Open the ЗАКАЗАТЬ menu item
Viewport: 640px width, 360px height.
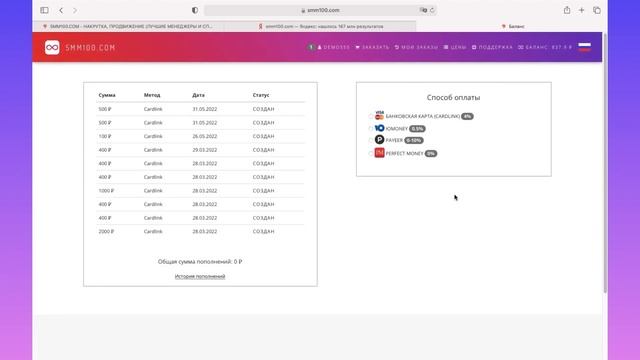click(x=372, y=47)
